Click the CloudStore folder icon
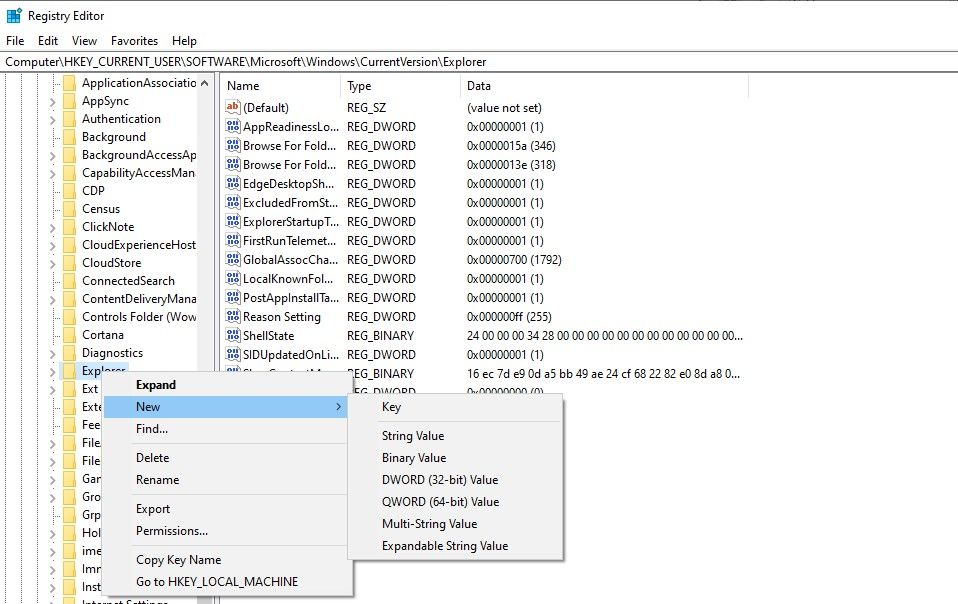The image size is (958, 604). coord(69,263)
